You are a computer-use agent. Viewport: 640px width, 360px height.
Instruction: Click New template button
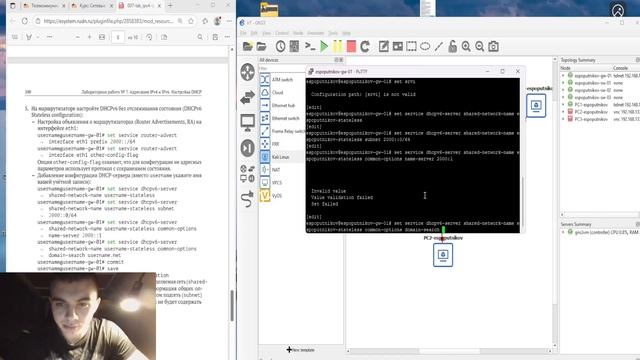pyautogui.click(x=301, y=350)
